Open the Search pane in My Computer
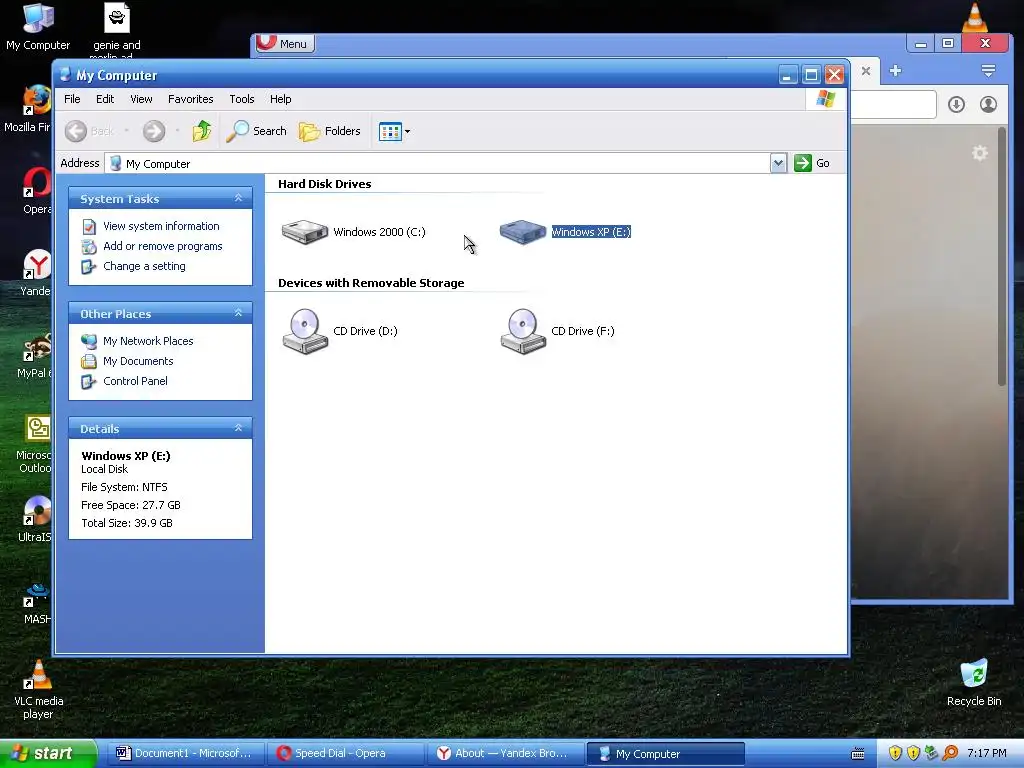This screenshot has height=768, width=1024. point(256,131)
